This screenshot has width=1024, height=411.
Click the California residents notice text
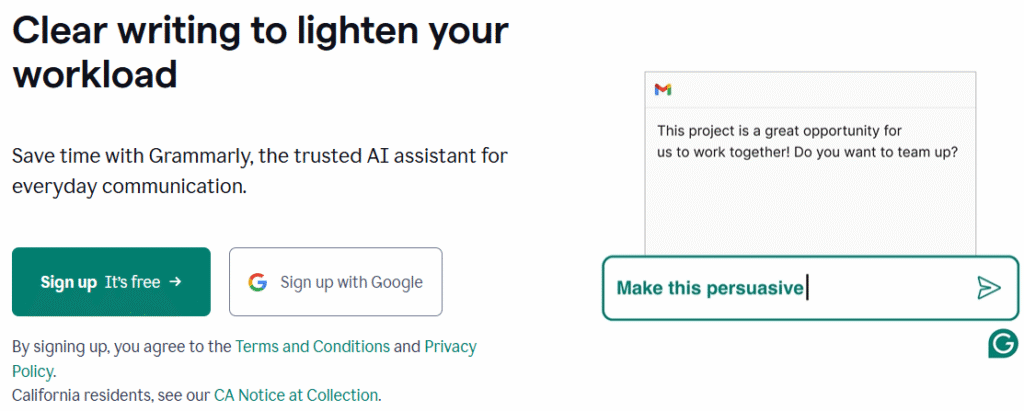tap(197, 395)
